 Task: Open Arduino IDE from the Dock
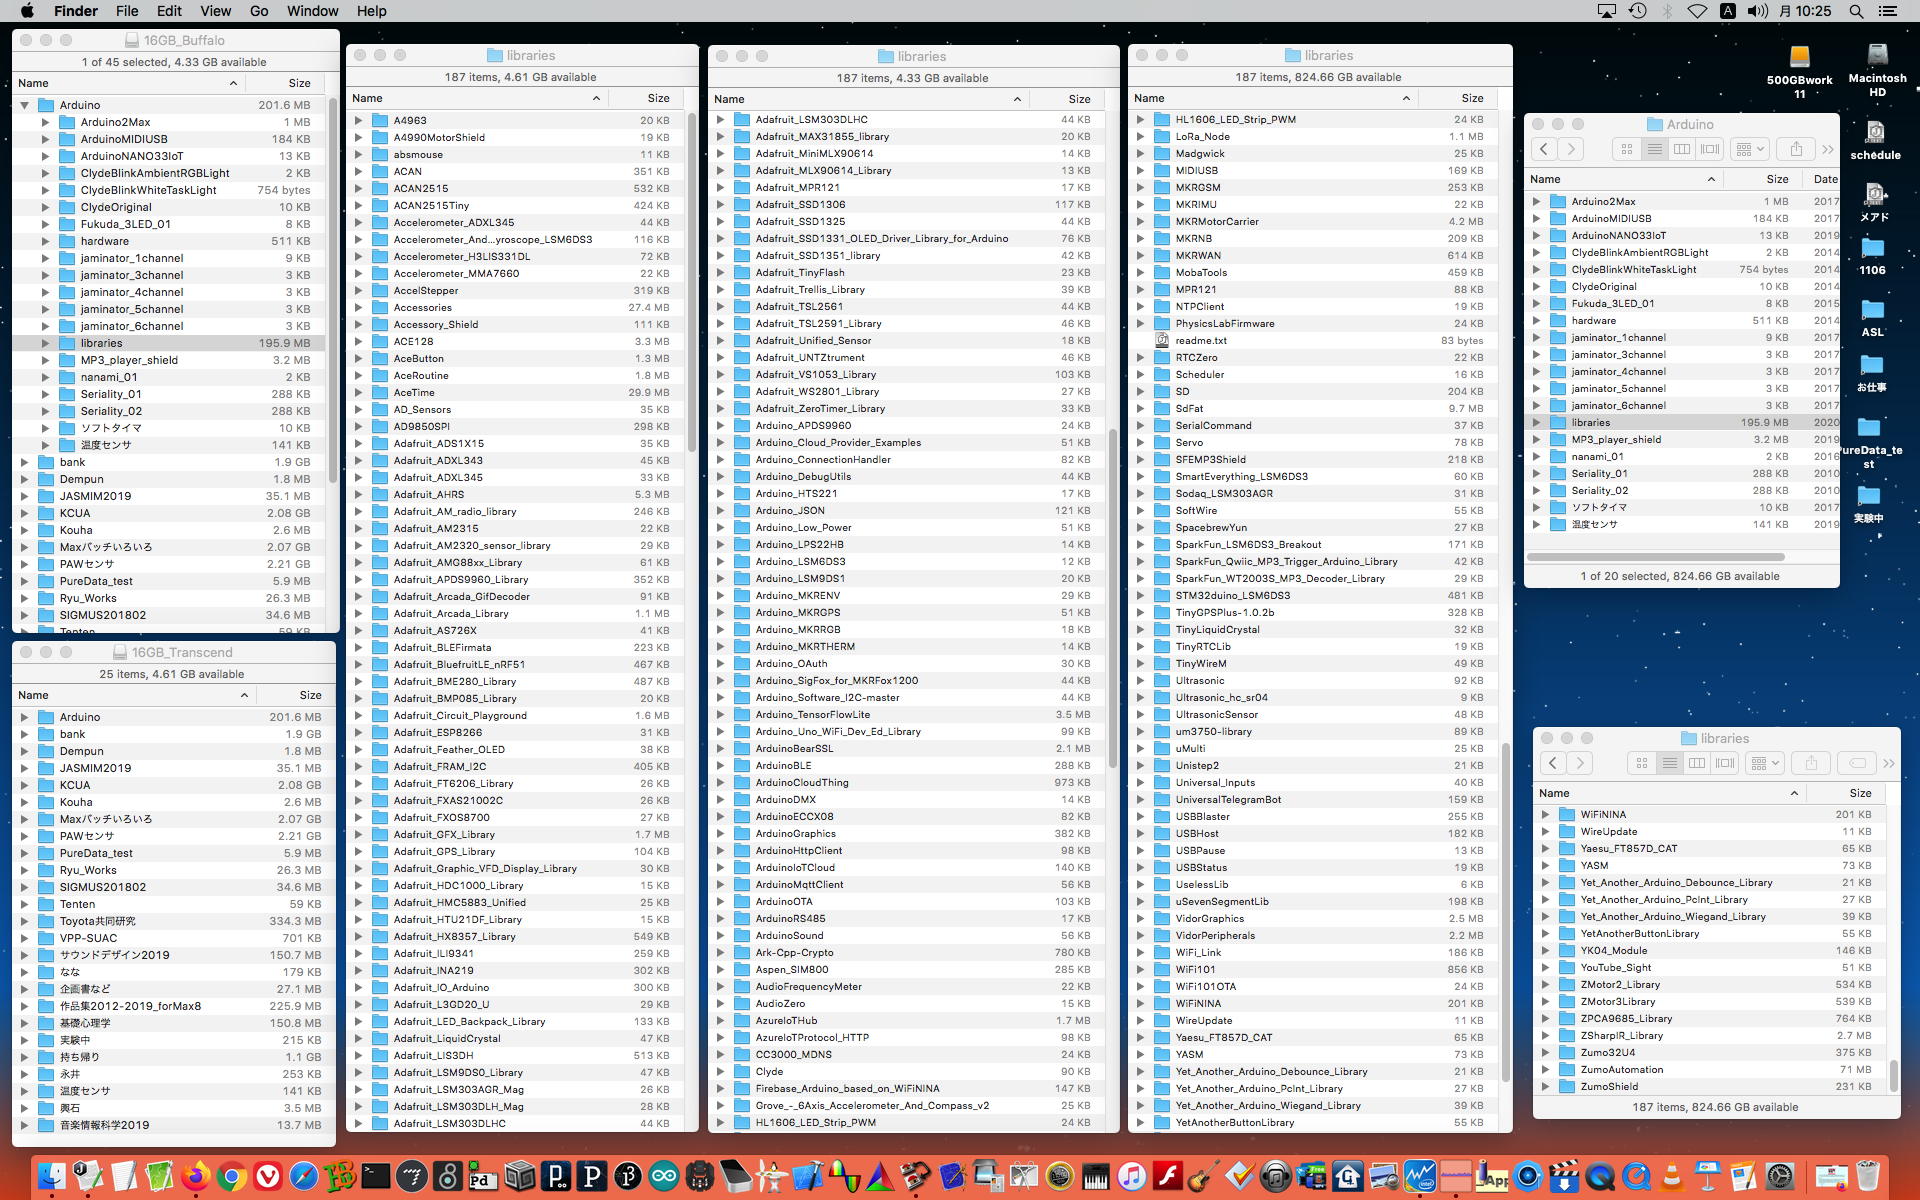pyautogui.click(x=663, y=1176)
